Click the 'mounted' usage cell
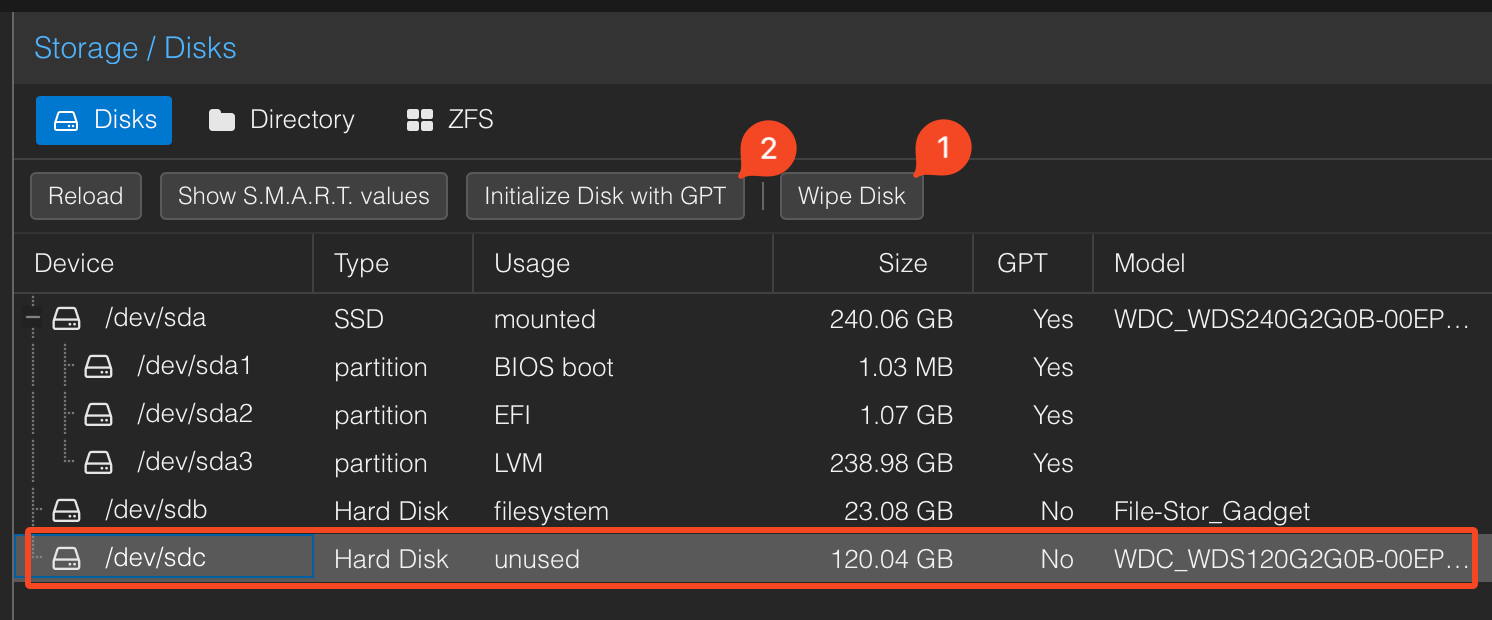 click(545, 320)
